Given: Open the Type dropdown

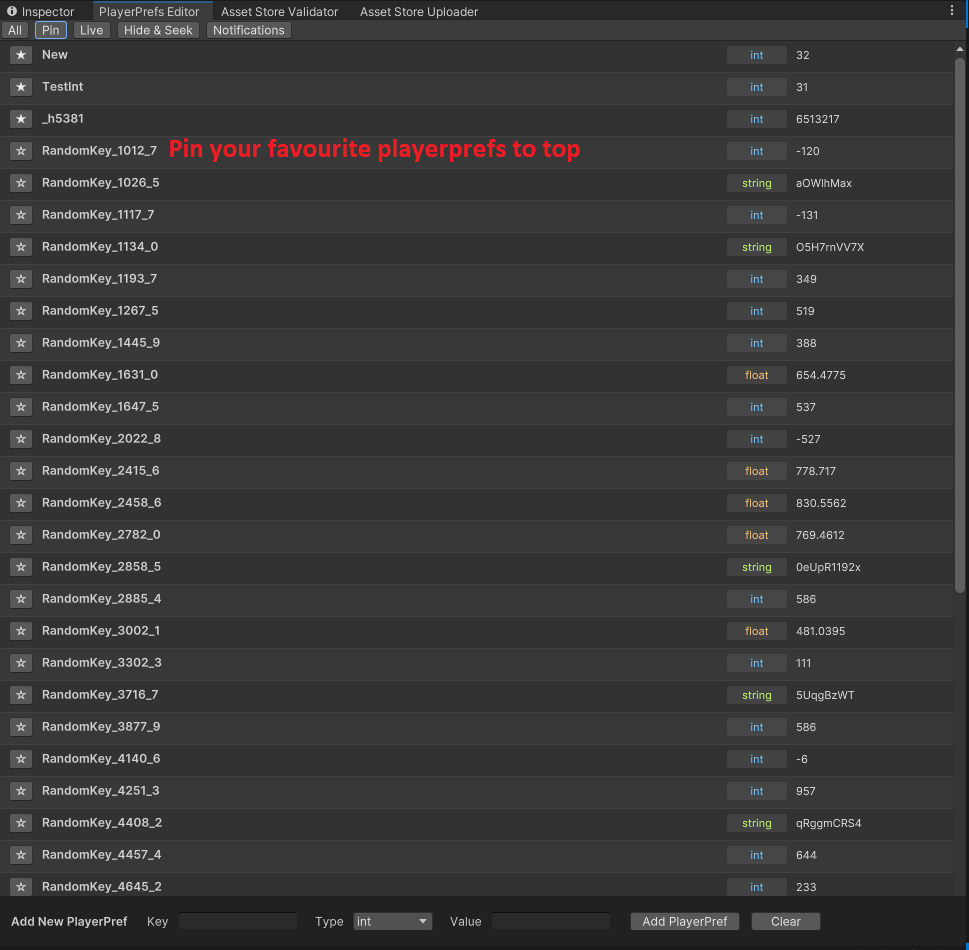Looking at the screenshot, I should pos(392,921).
